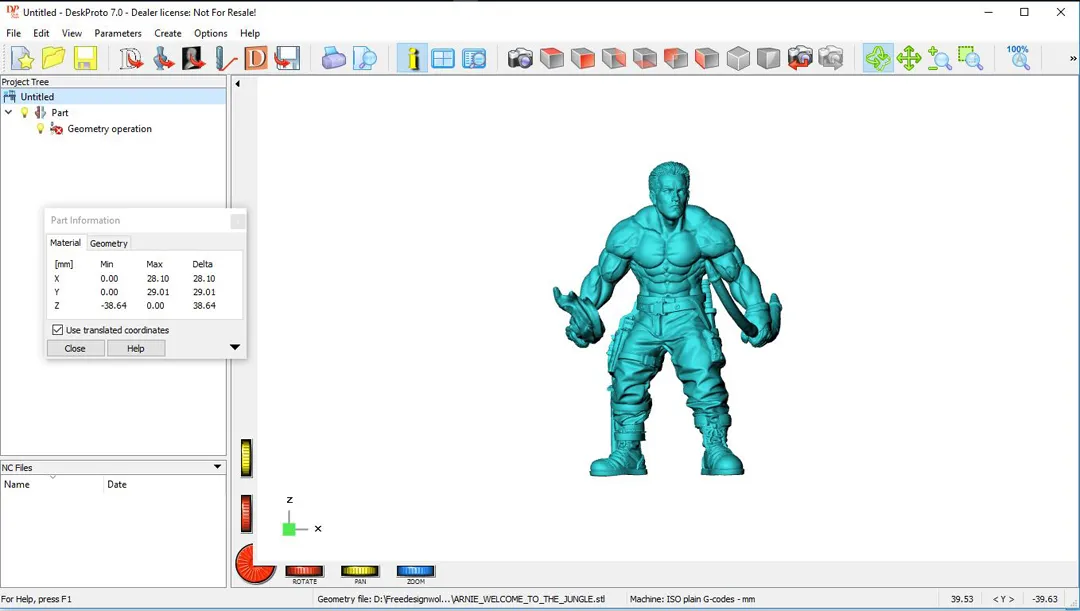Select the Part label in the project tree

click(60, 112)
